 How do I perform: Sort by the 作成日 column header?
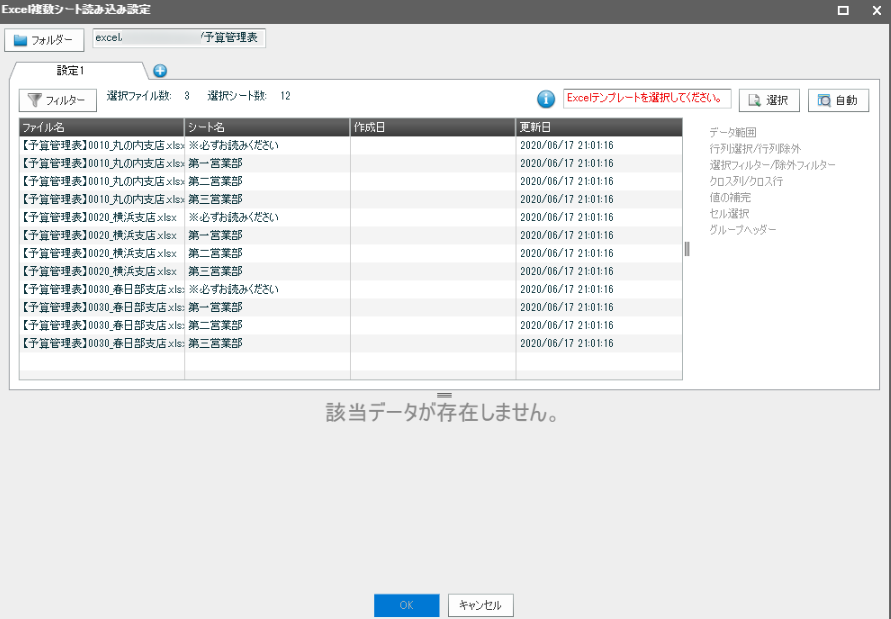click(x=433, y=127)
